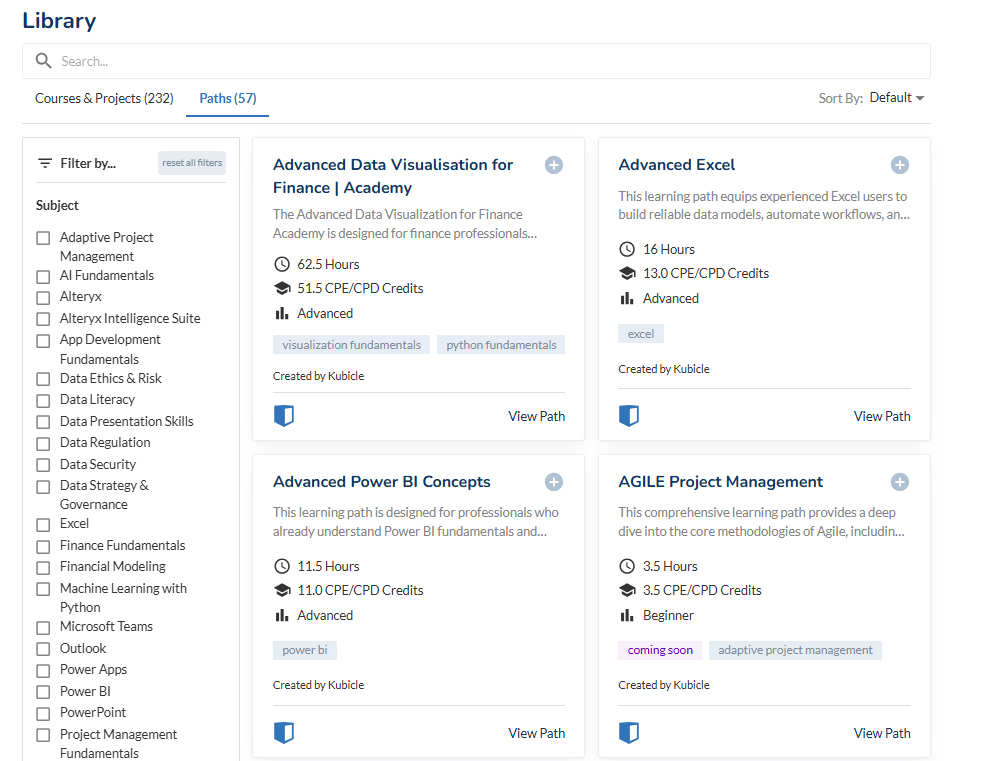This screenshot has width=990, height=761.
Task: Add Advanced Power BI Concepts path via plus icon
Action: (554, 482)
